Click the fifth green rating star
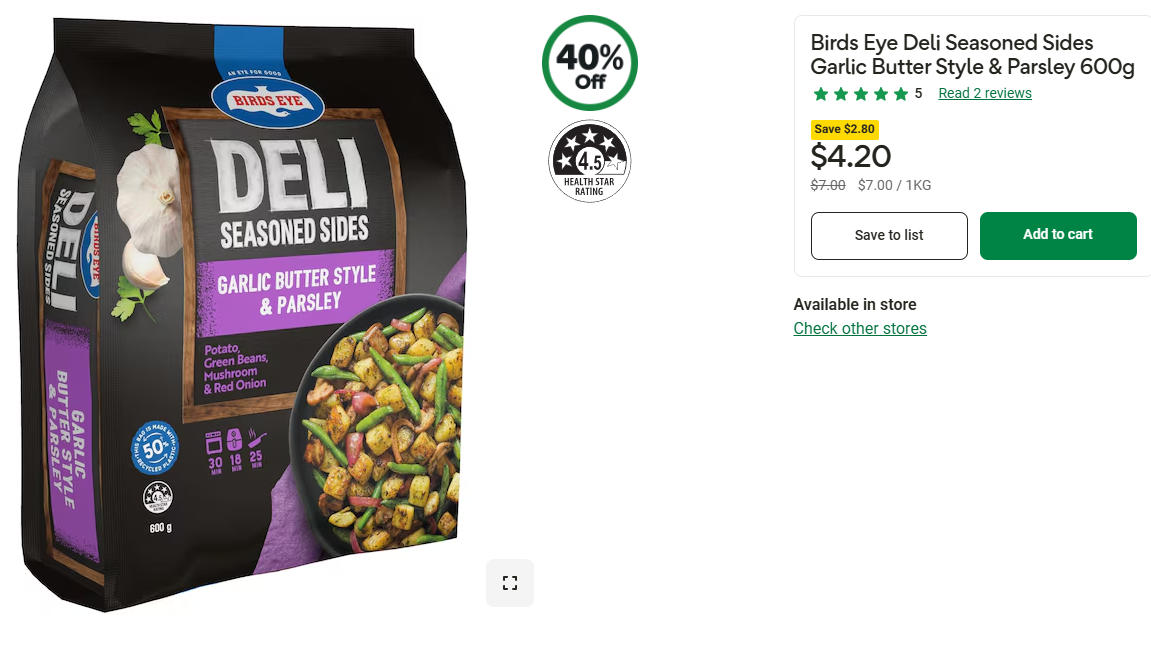 tap(901, 93)
